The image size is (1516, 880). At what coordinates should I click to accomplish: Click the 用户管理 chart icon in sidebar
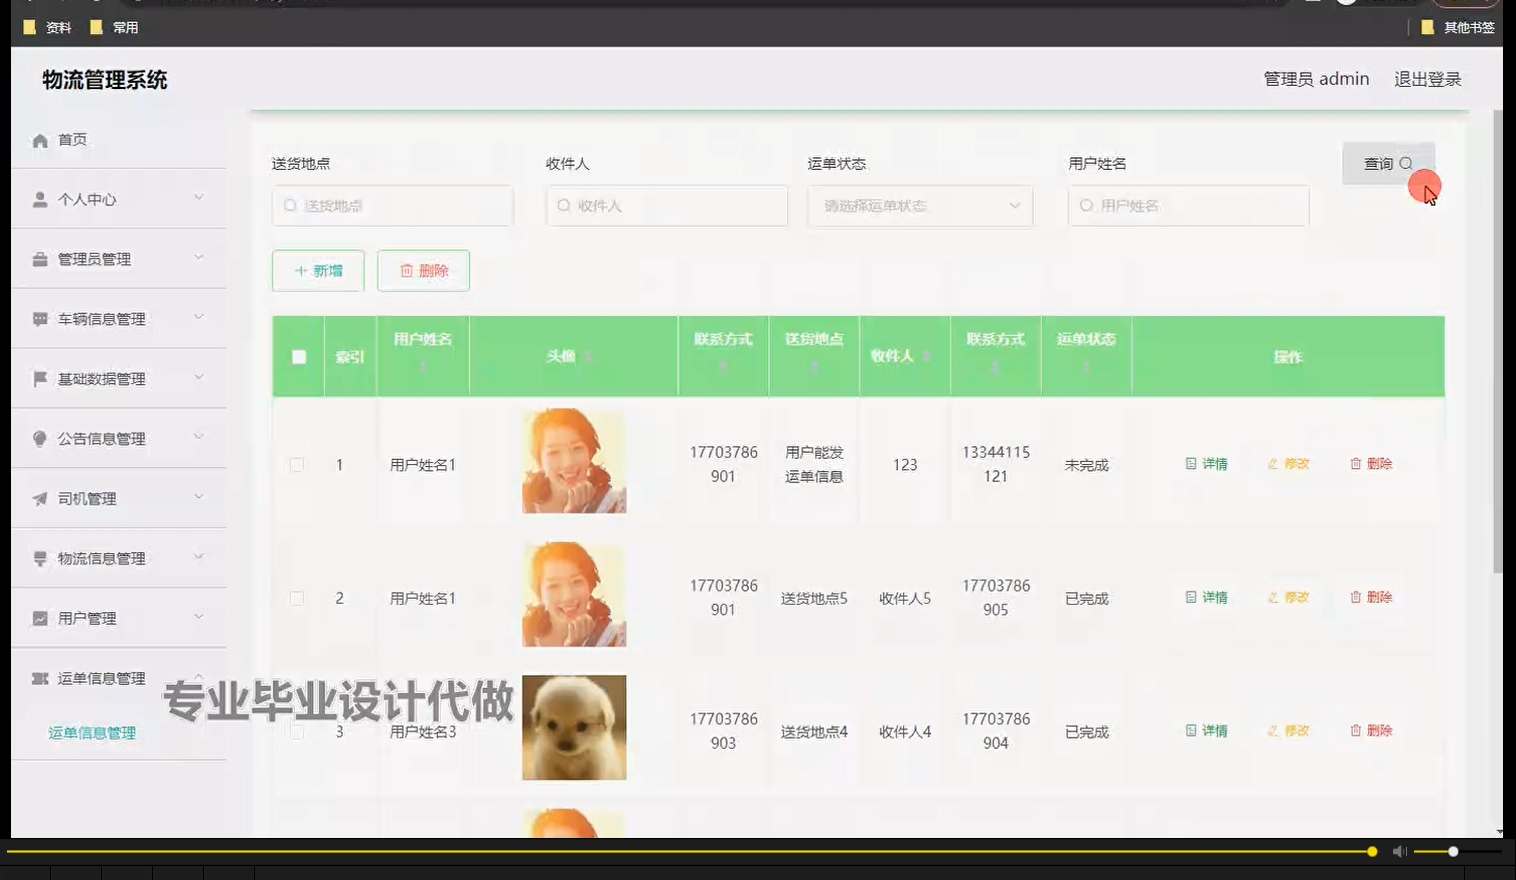pyautogui.click(x=40, y=618)
